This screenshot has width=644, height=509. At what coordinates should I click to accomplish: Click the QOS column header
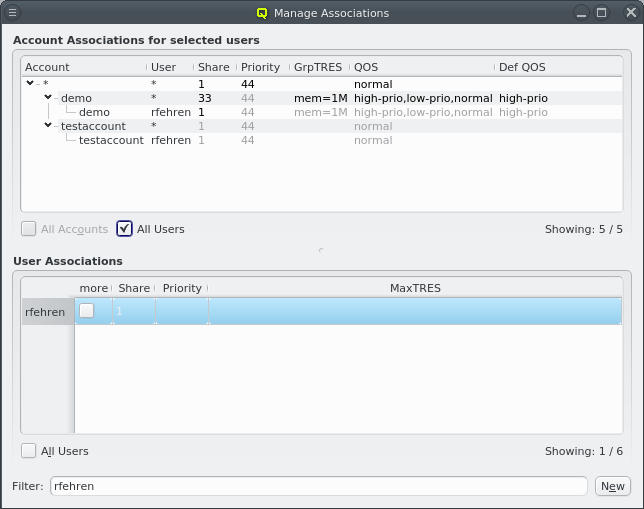click(x=422, y=67)
